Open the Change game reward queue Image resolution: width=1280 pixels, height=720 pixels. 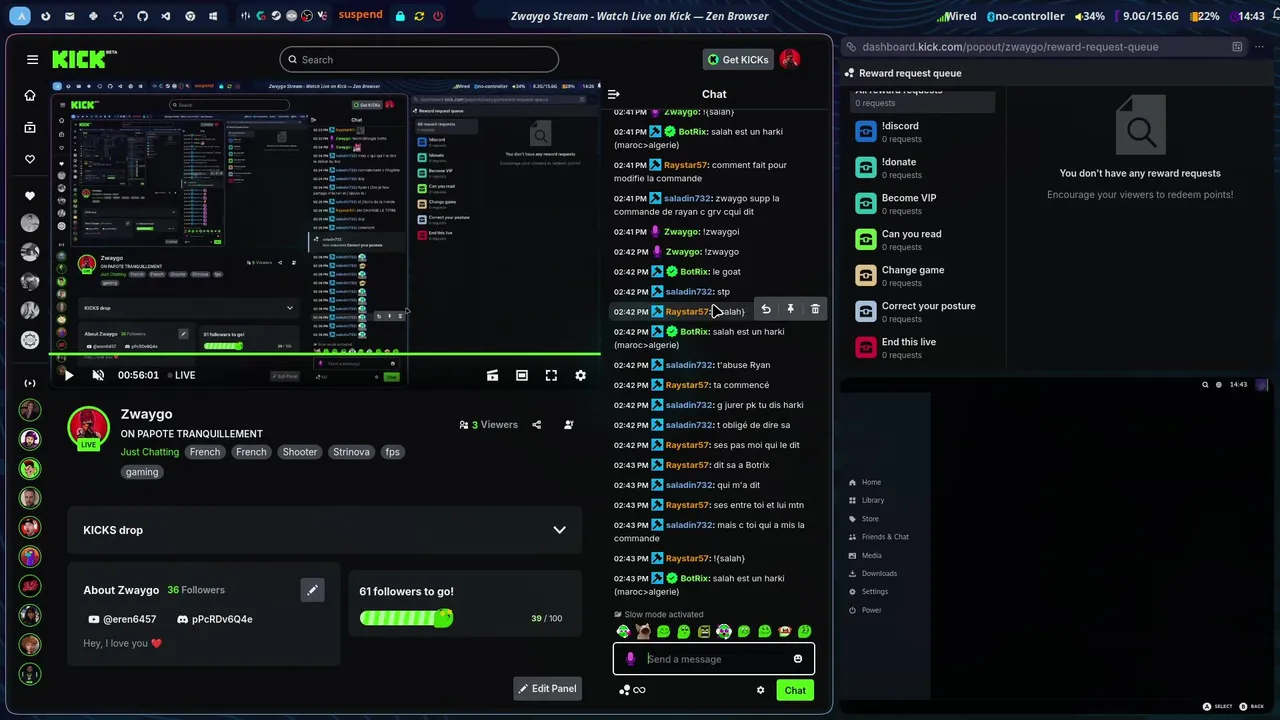[925, 276]
